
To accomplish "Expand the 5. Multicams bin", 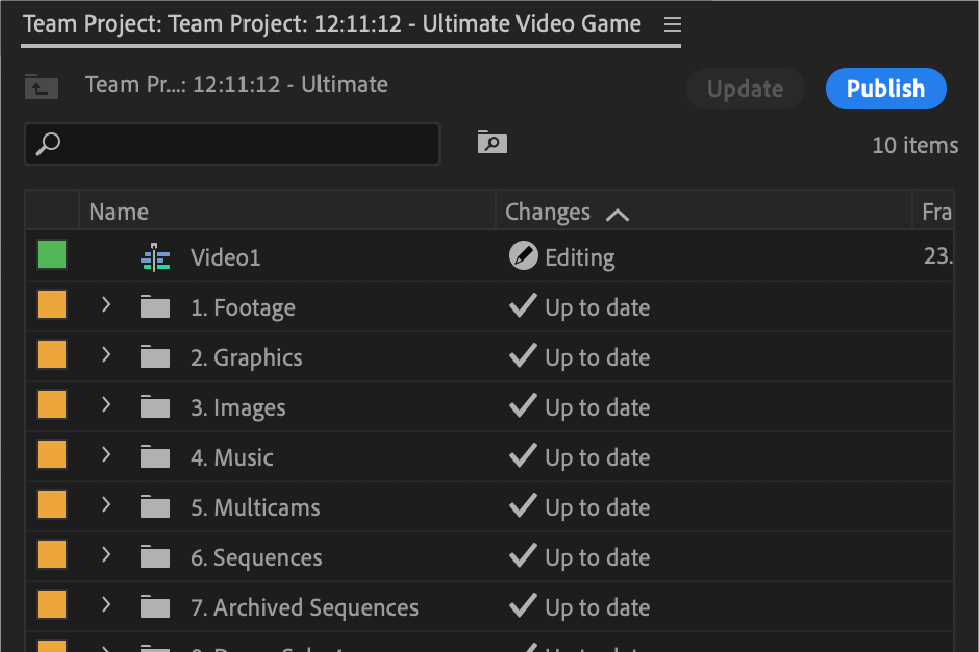I will pyautogui.click(x=106, y=506).
